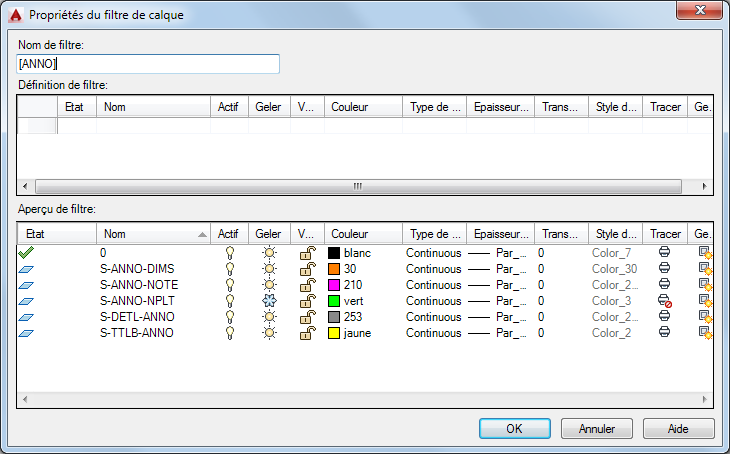Click the magenta color swatch of S-ANNO-NOTE

point(334,285)
